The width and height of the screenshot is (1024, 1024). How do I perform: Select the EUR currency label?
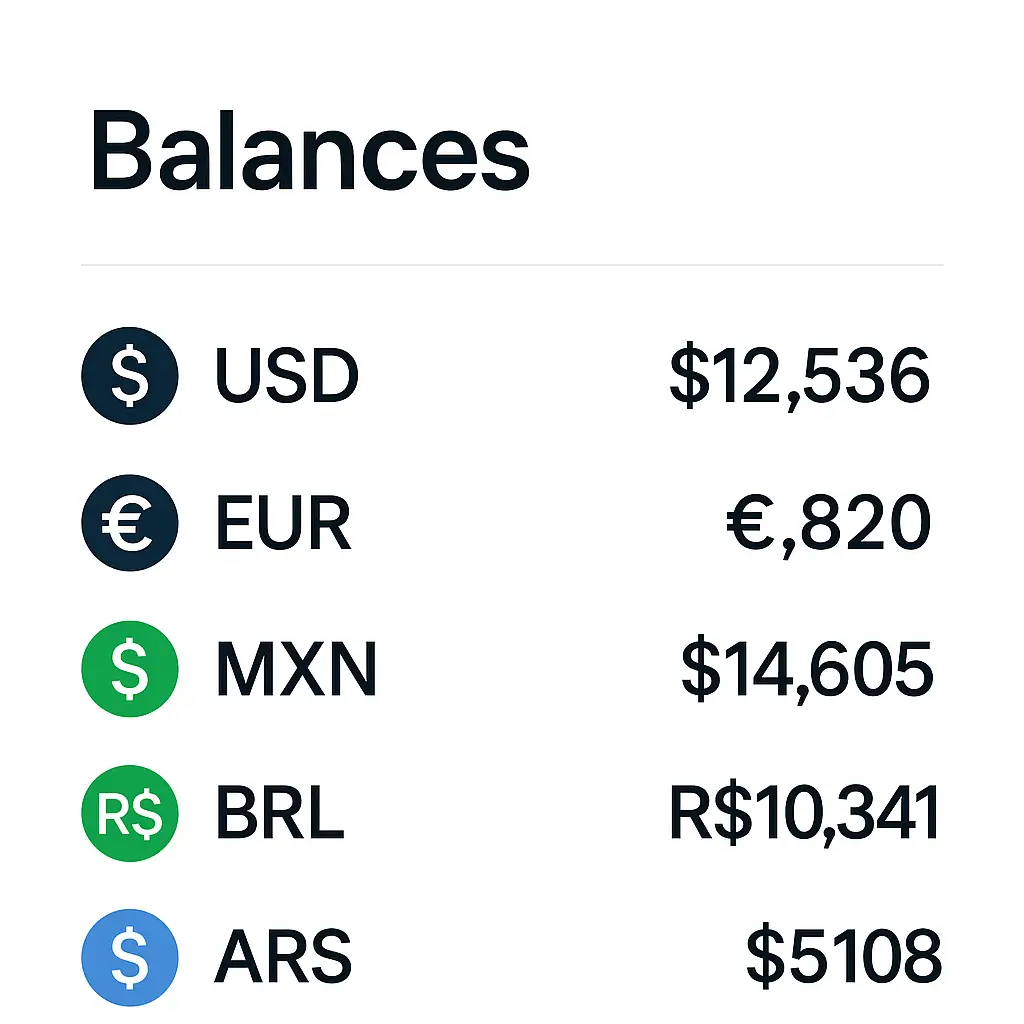click(x=283, y=523)
